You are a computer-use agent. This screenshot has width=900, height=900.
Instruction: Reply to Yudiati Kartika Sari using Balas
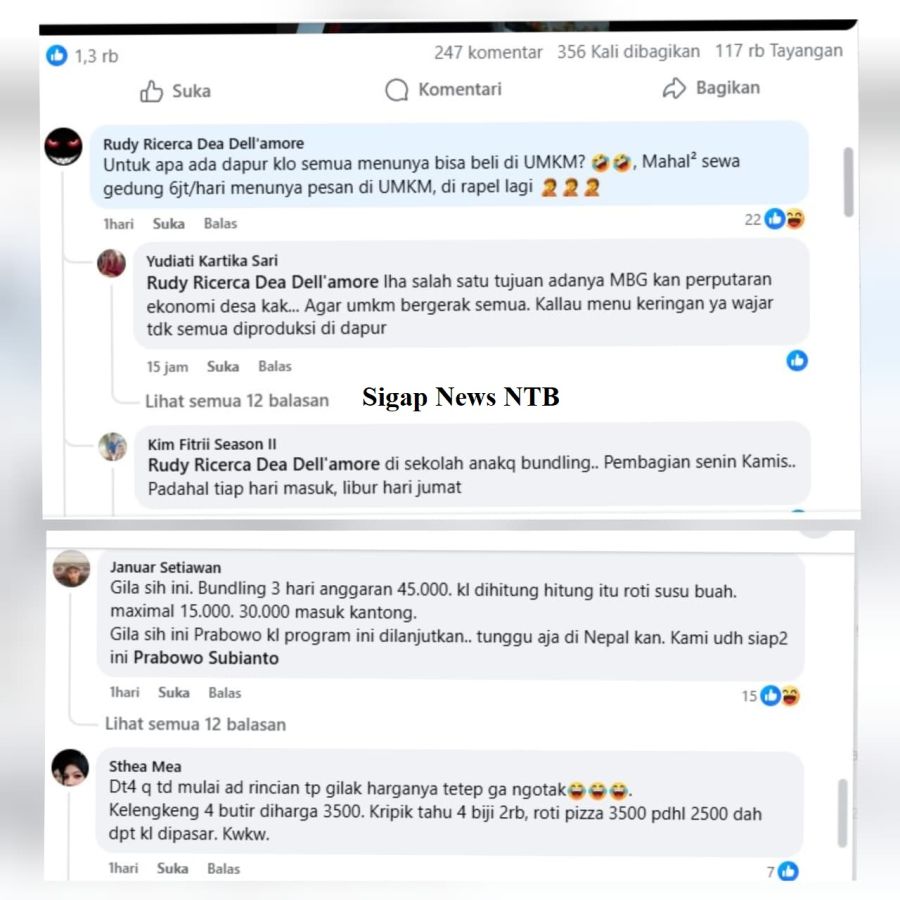(x=275, y=366)
